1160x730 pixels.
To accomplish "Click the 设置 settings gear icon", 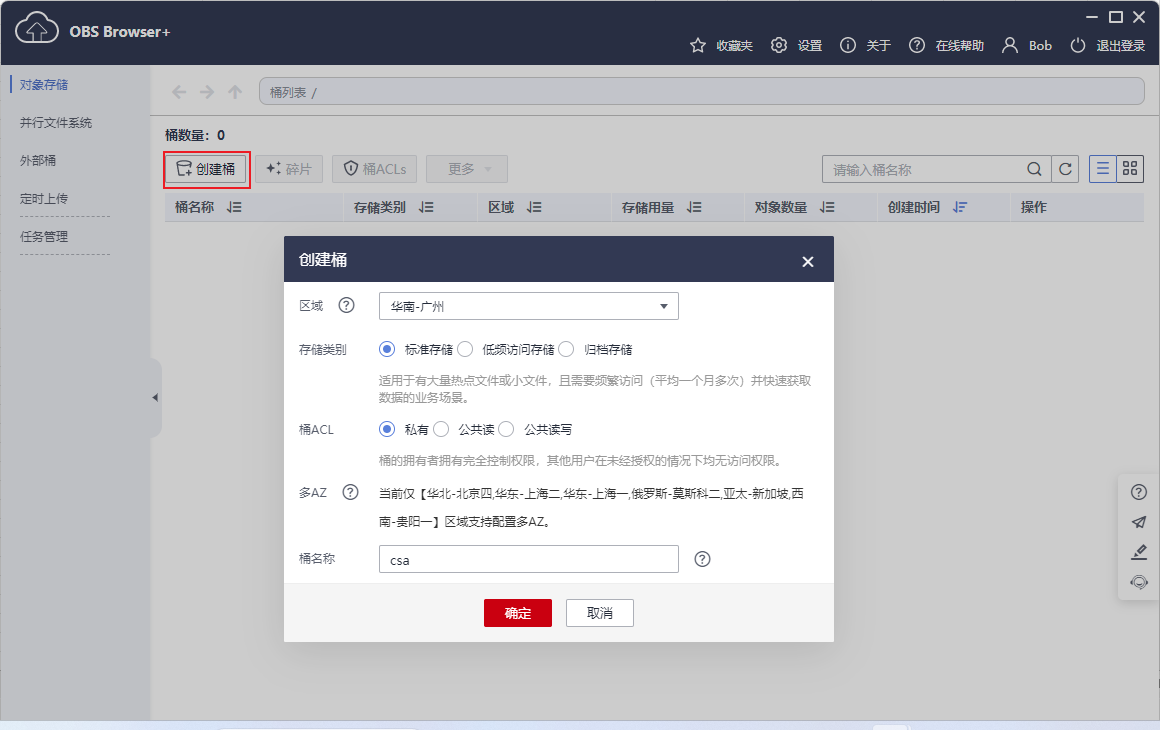I will click(781, 45).
